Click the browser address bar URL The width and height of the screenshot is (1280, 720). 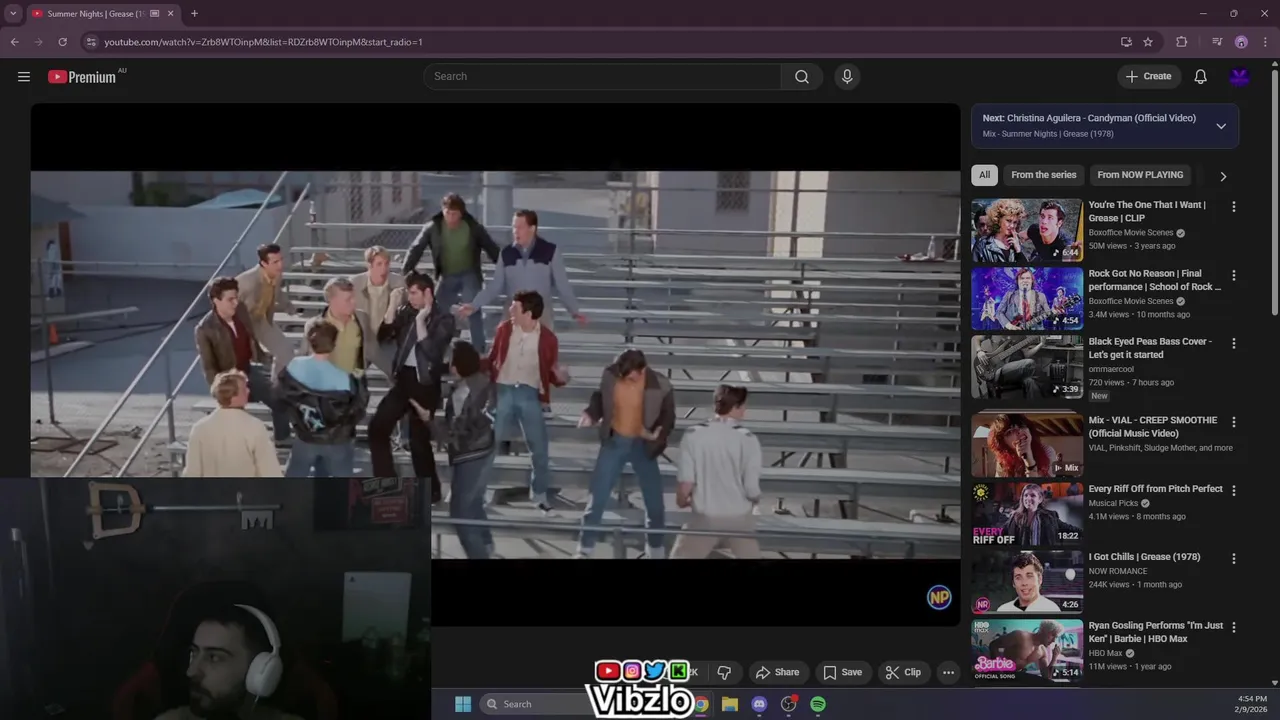[263, 42]
